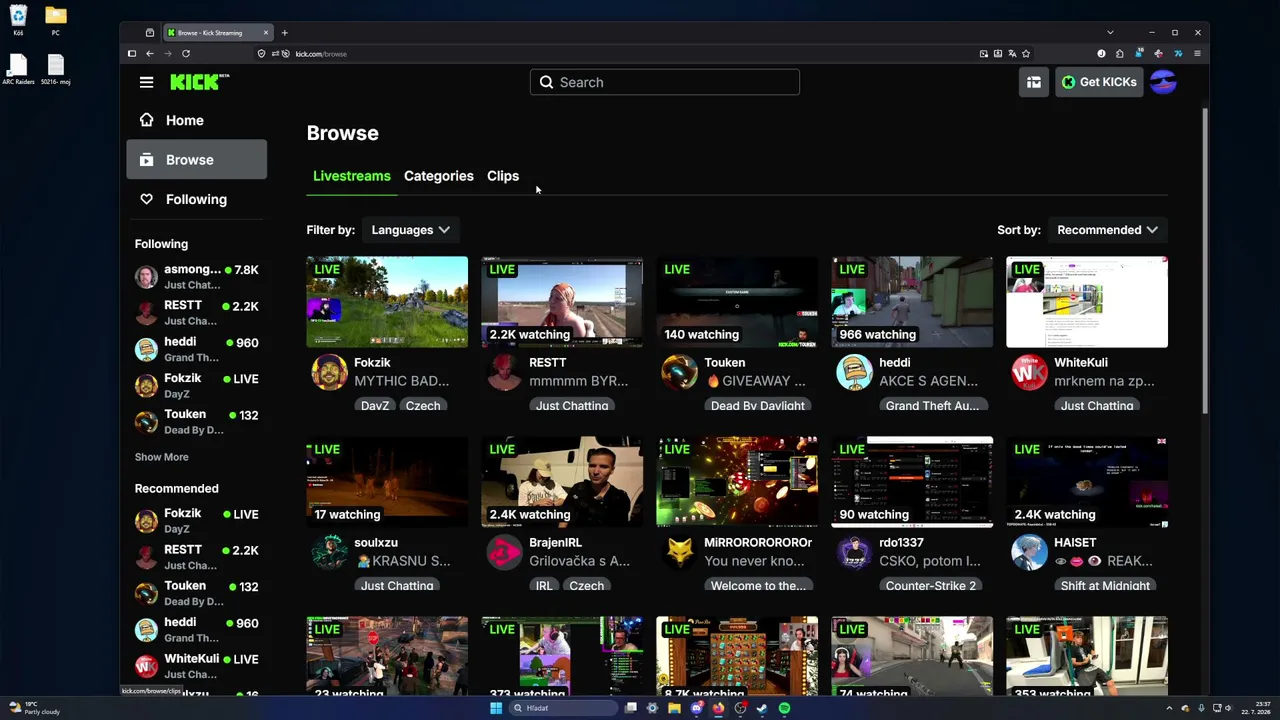Expand the Languages filter dropdown
Viewport: 1280px width, 720px height.
click(x=410, y=230)
